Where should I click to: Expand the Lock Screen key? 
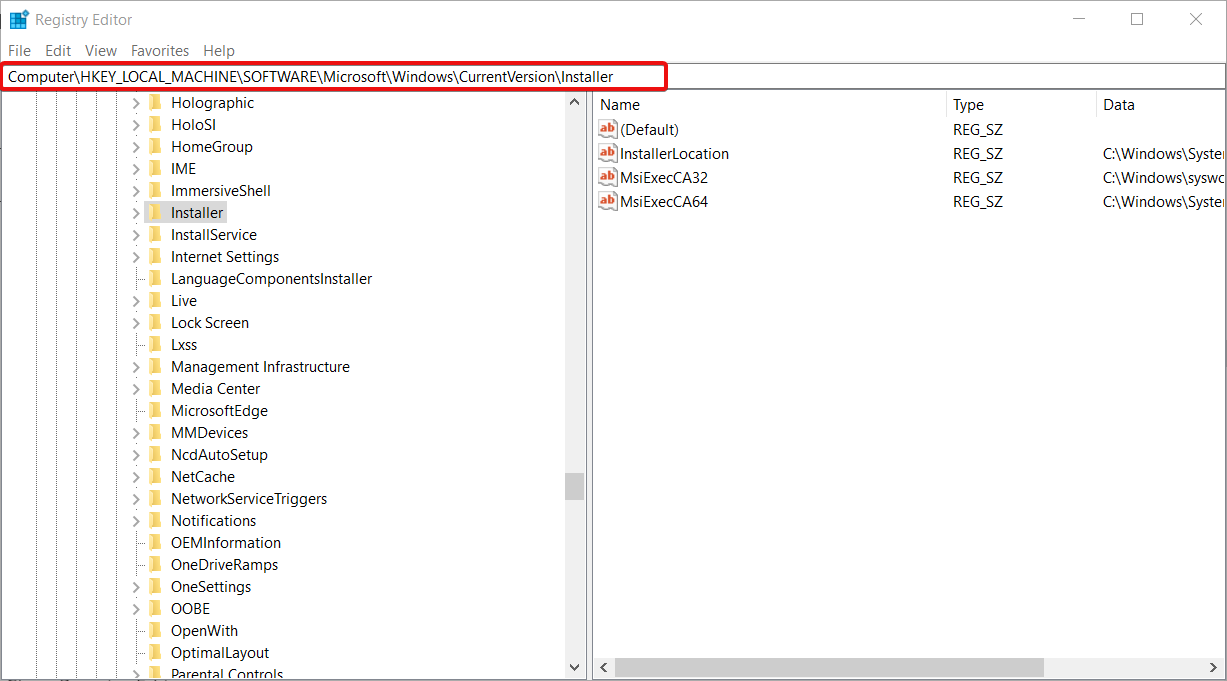(x=136, y=322)
